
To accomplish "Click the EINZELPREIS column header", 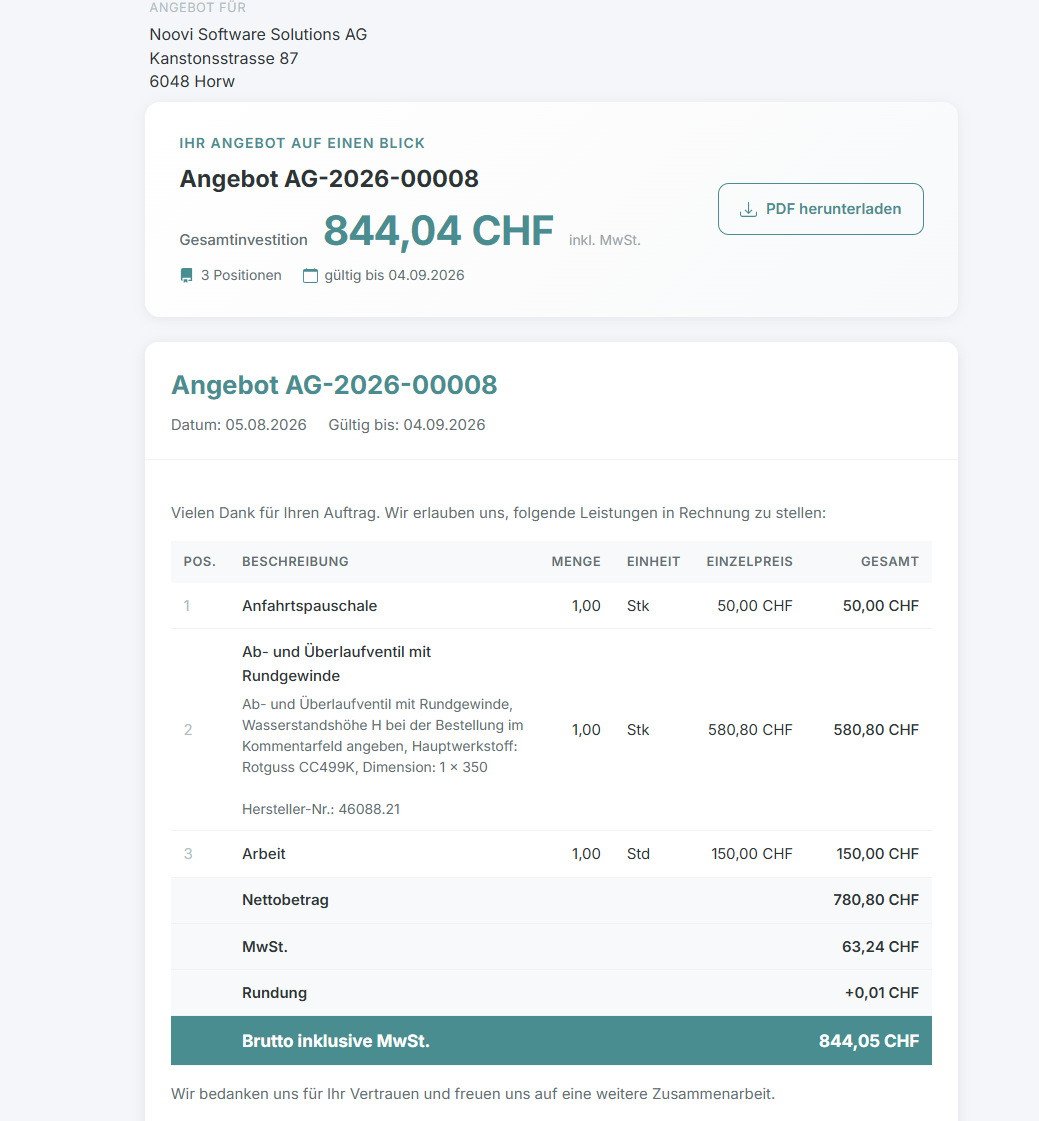I will [749, 561].
